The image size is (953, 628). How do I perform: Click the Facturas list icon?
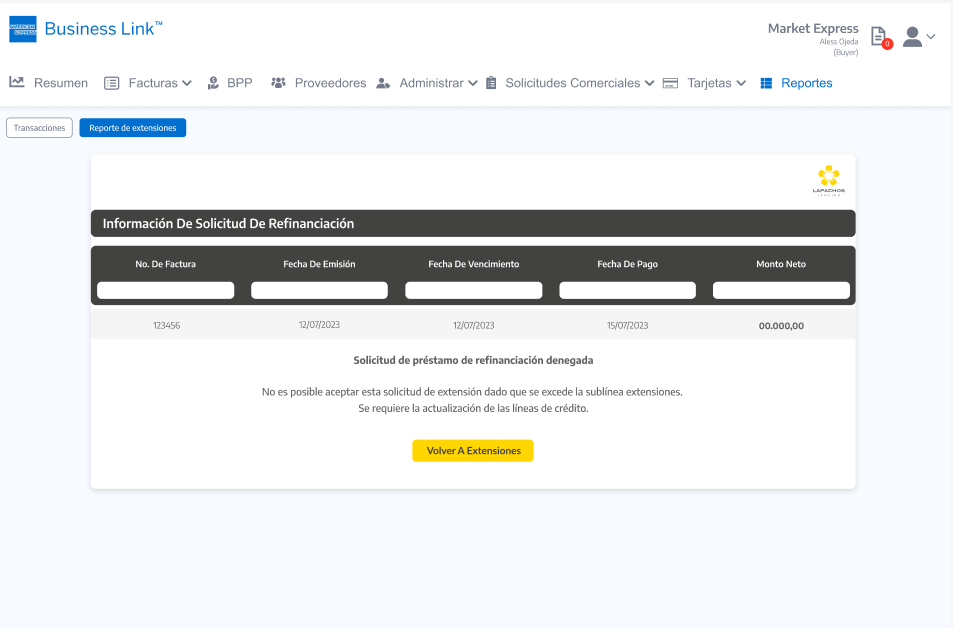click(x=112, y=83)
